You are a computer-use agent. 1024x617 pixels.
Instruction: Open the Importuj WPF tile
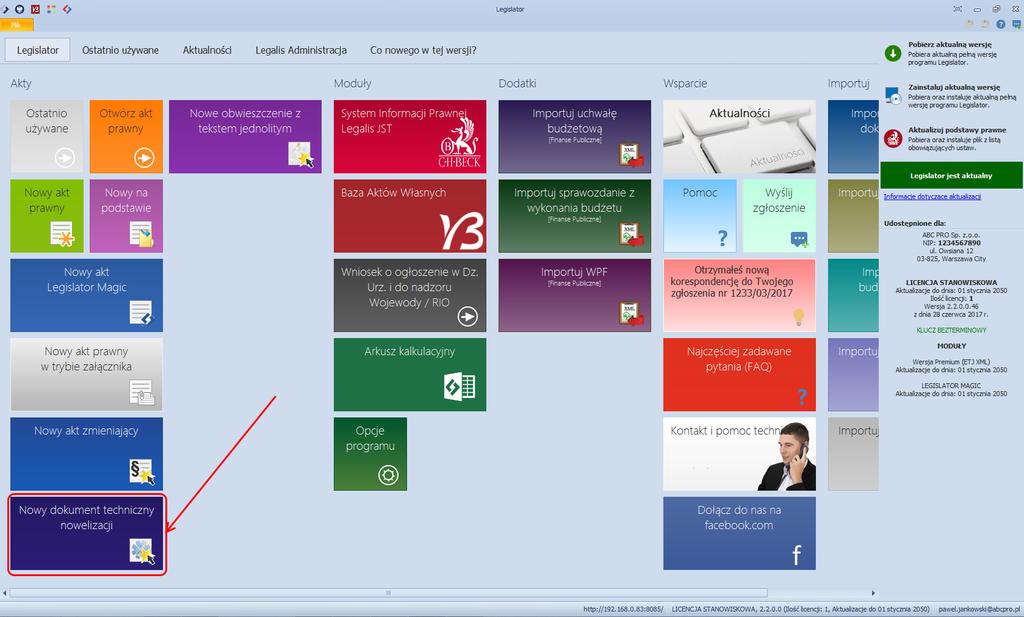point(575,295)
